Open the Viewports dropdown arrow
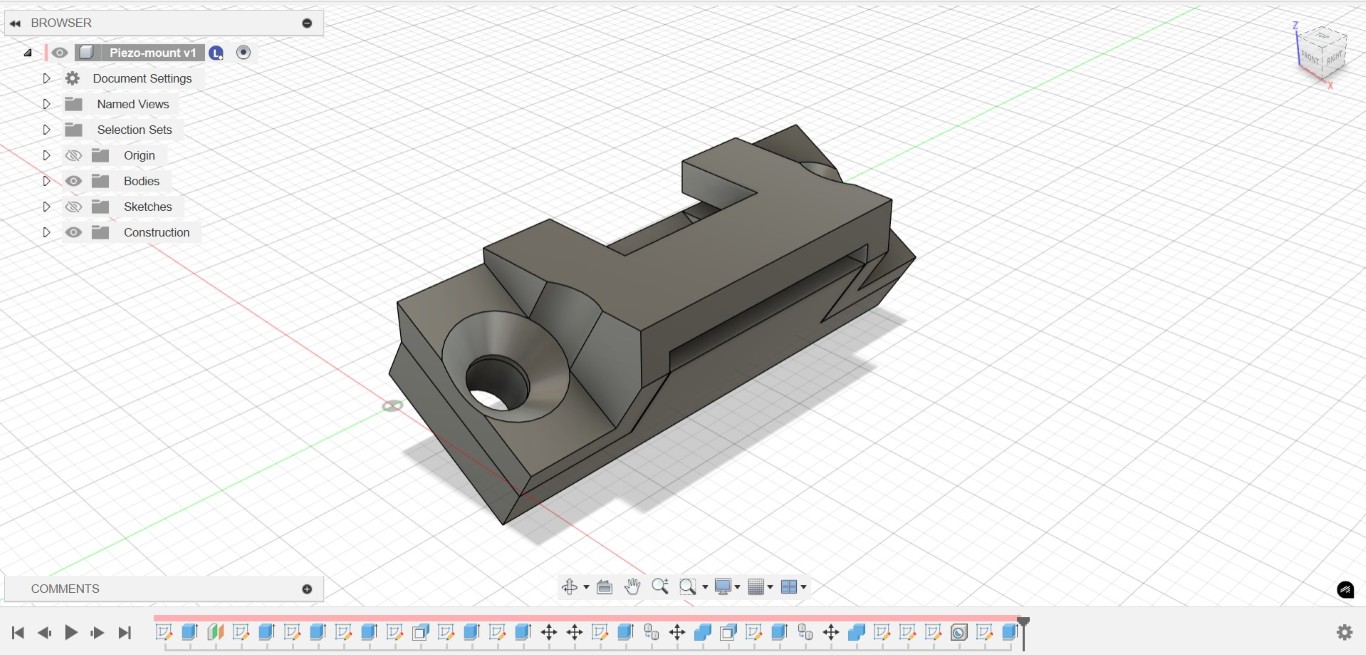Viewport: 1366px width, 655px height. coord(803,588)
